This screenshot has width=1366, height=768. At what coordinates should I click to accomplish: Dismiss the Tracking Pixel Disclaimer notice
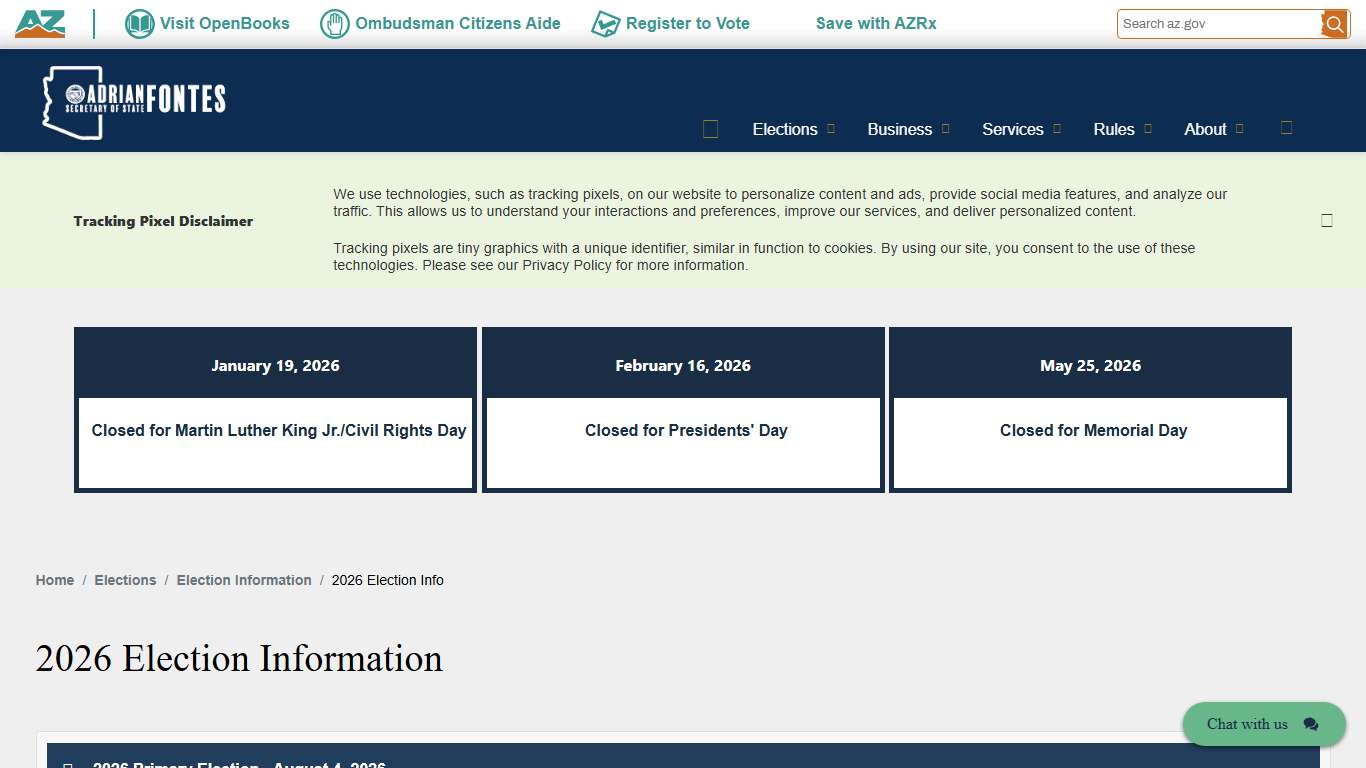pos(1327,220)
